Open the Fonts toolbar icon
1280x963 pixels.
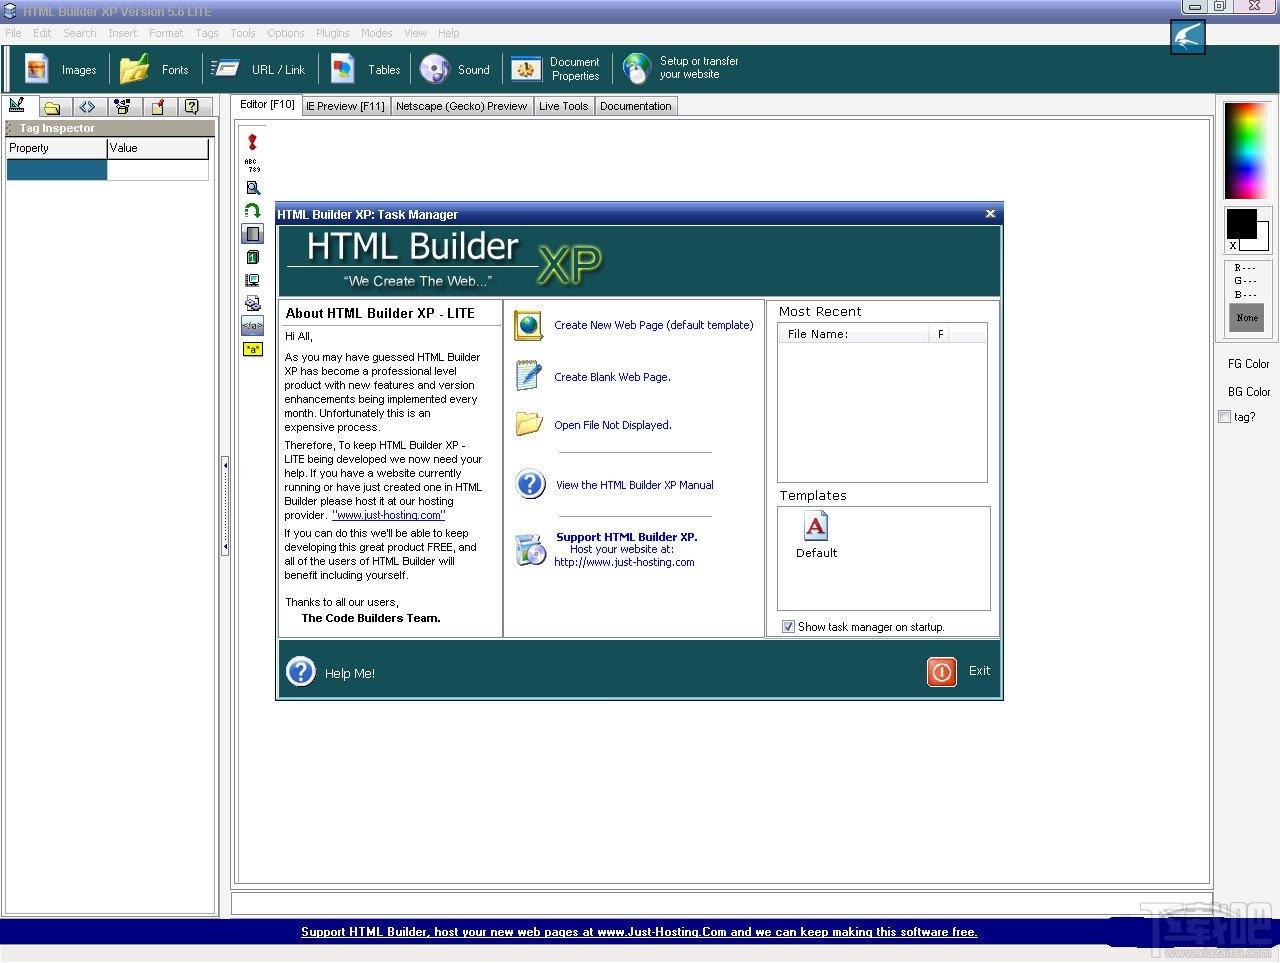coord(134,69)
